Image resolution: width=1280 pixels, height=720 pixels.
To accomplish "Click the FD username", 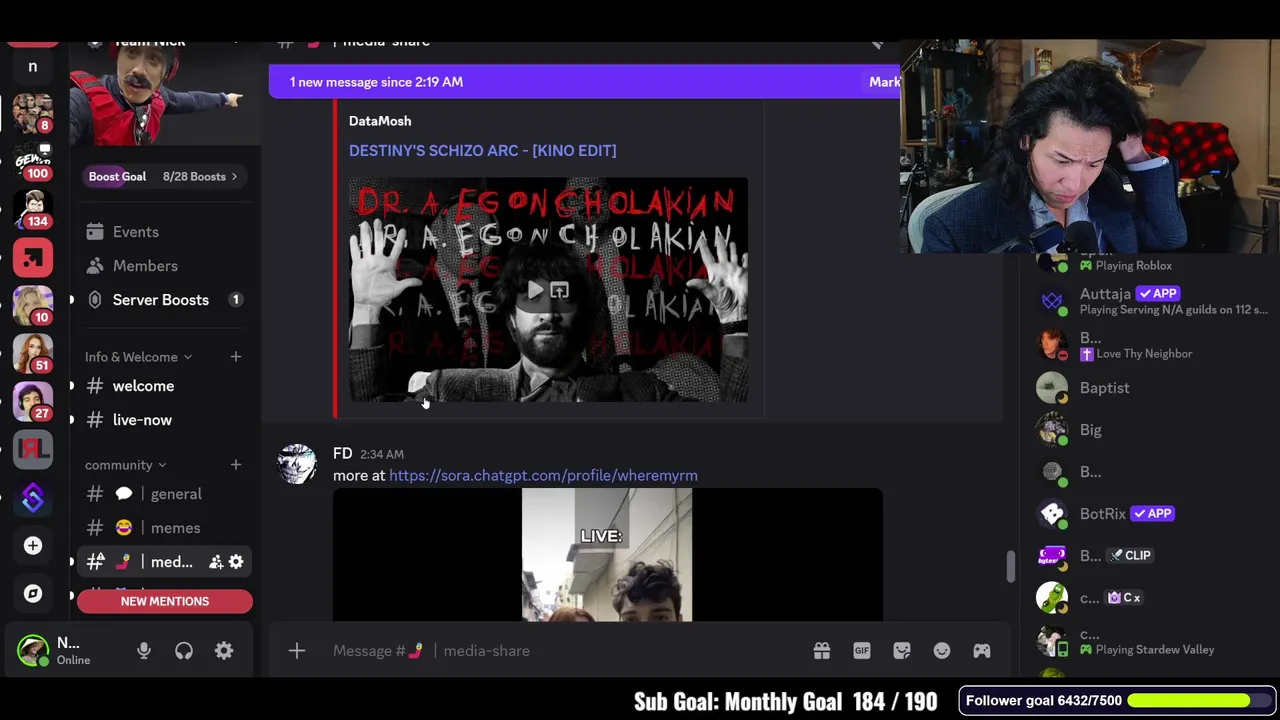I will 342,454.
